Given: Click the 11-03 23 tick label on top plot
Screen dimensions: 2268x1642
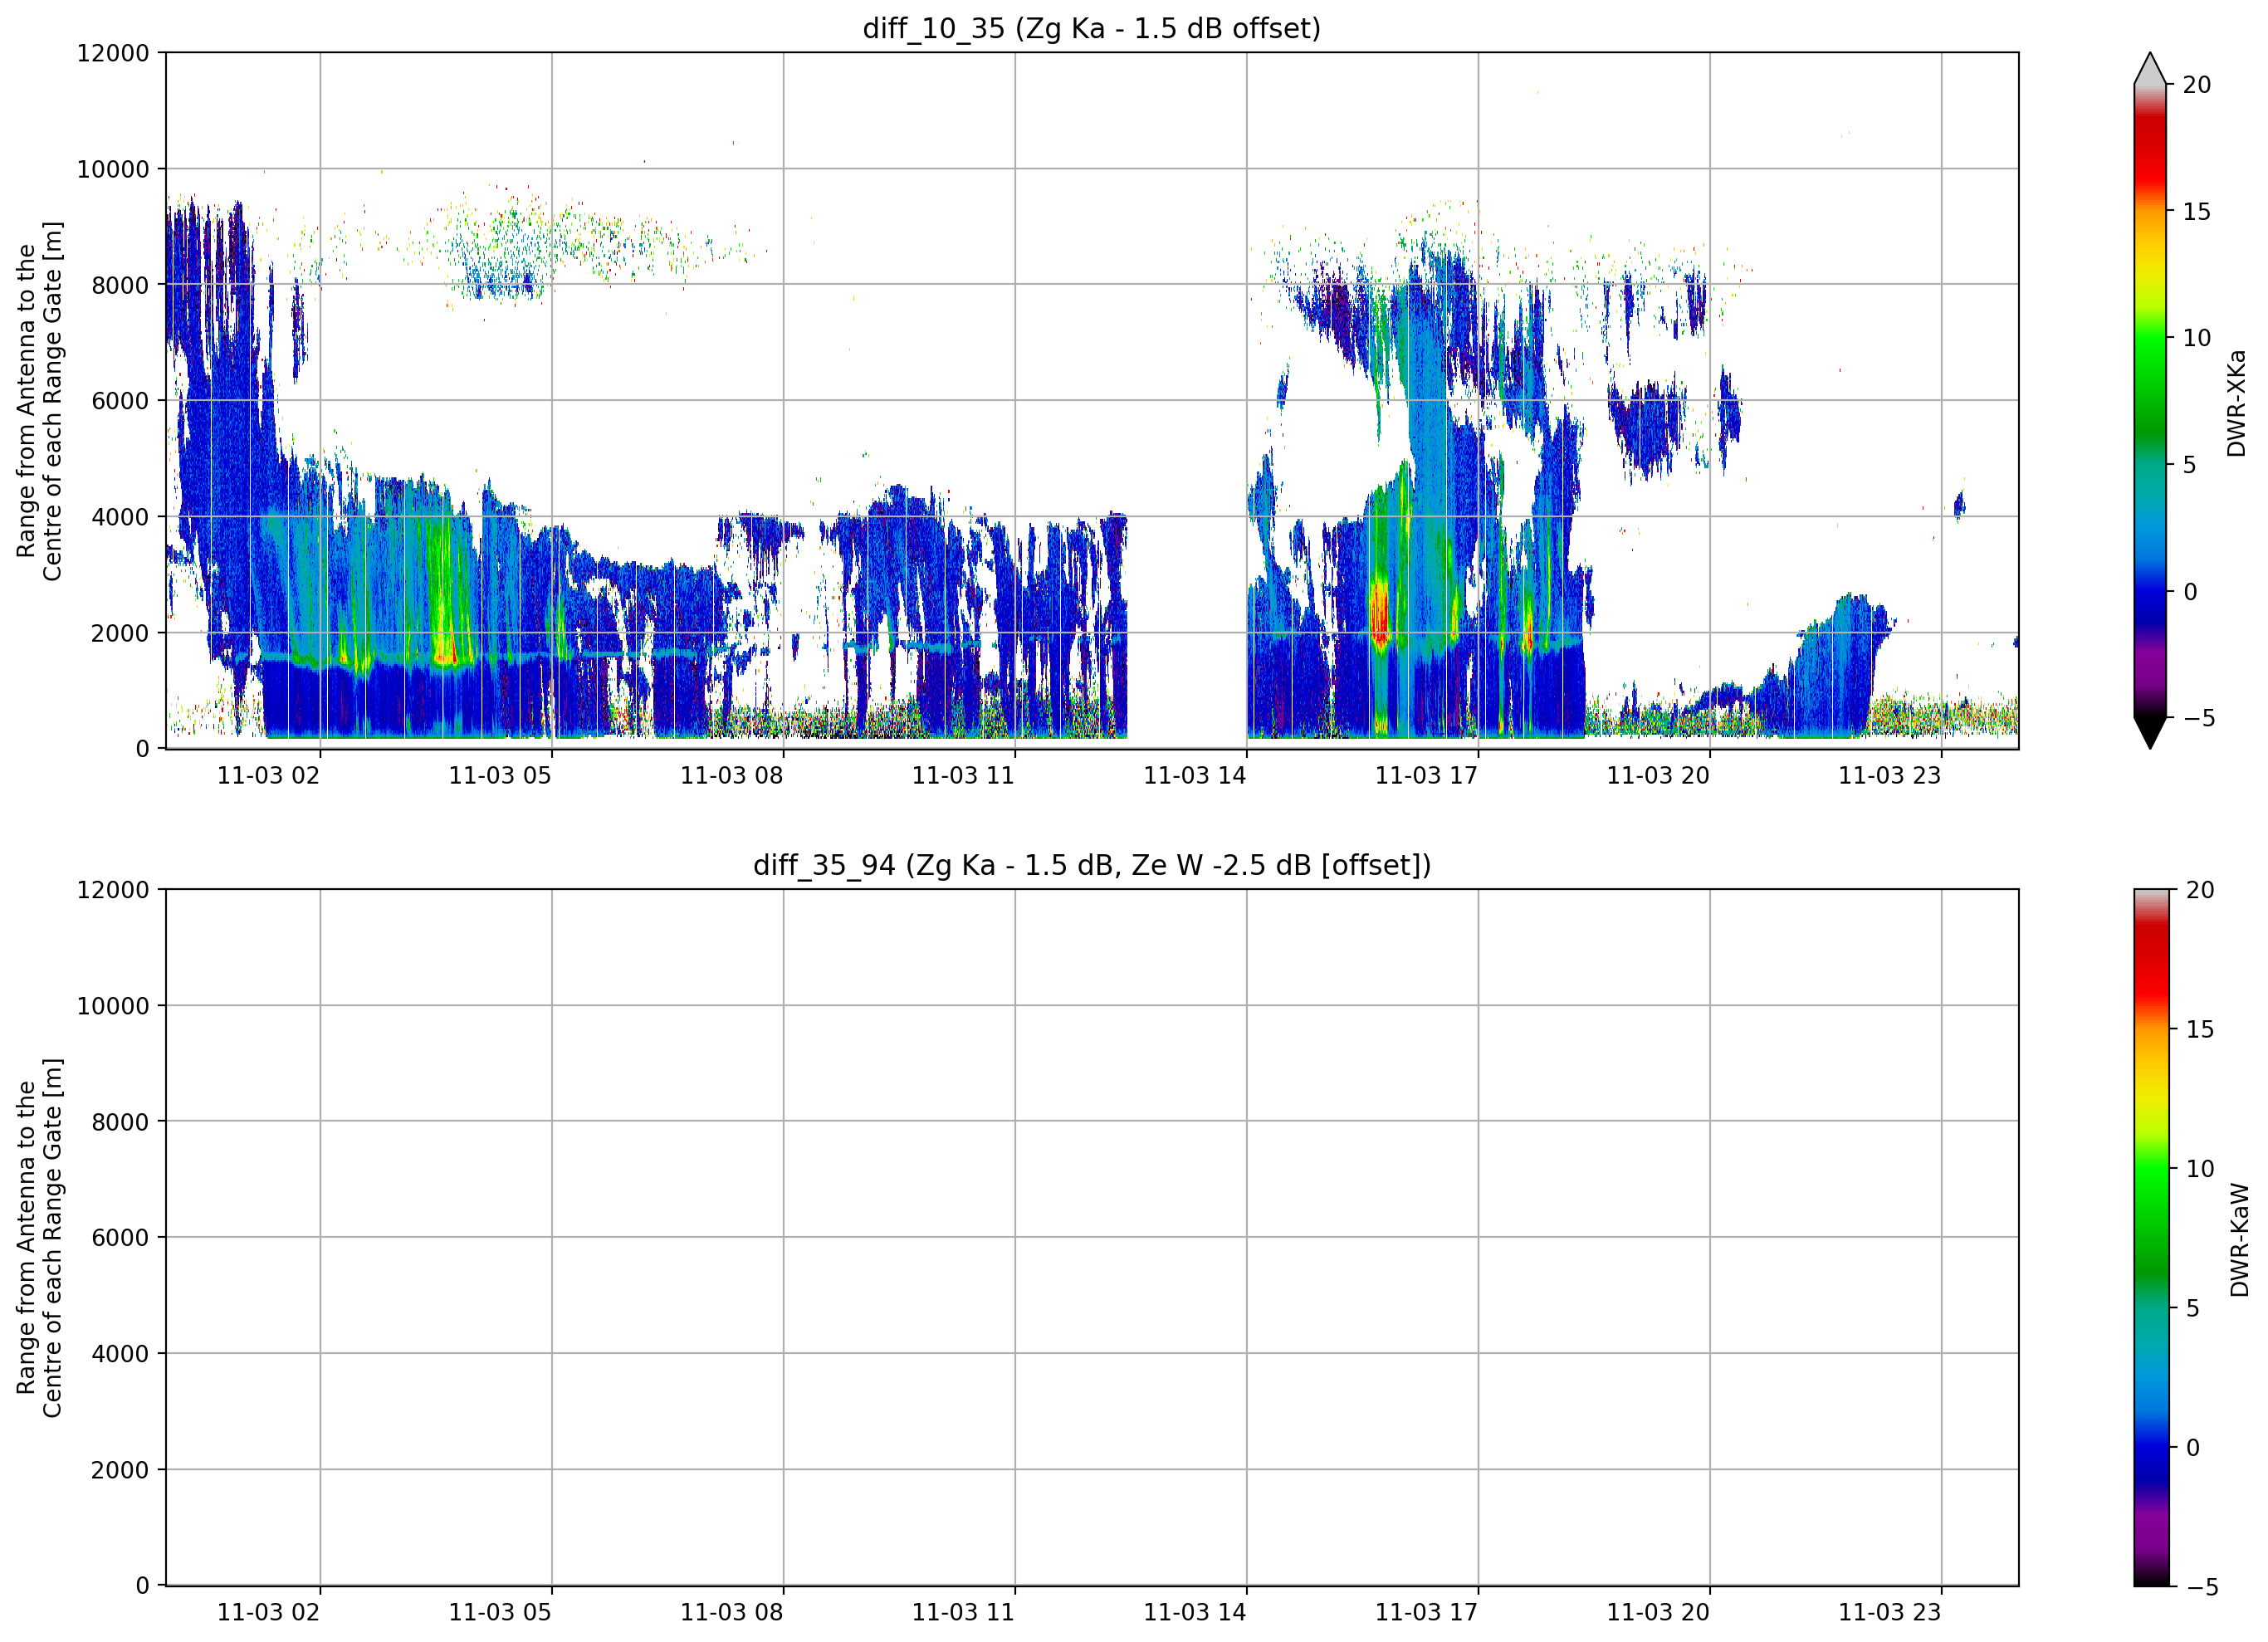Looking at the screenshot, I should [x=1889, y=776].
